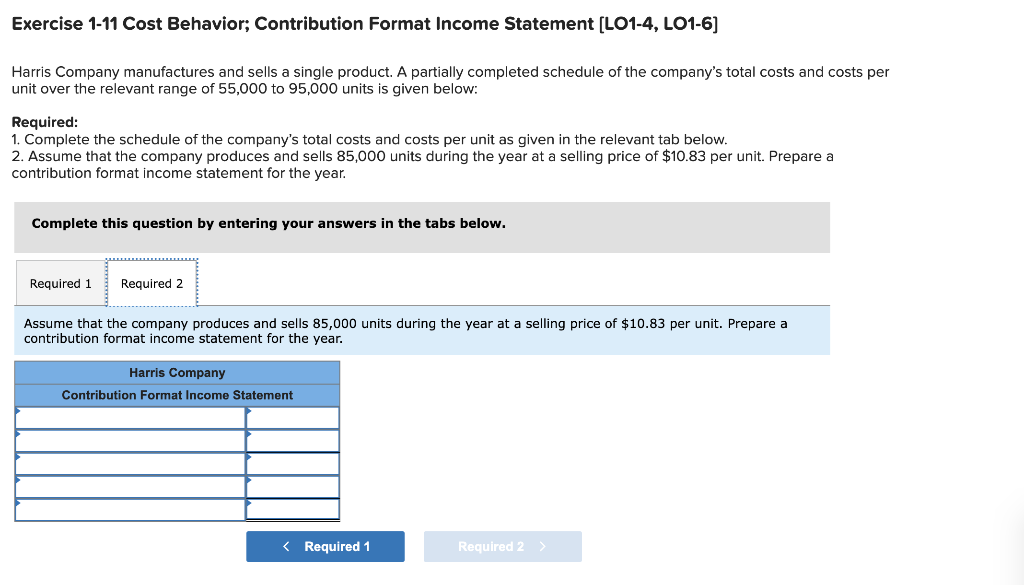This screenshot has height=585, width=1024.
Task: Click the Harris Company header cell
Action: click(177, 372)
